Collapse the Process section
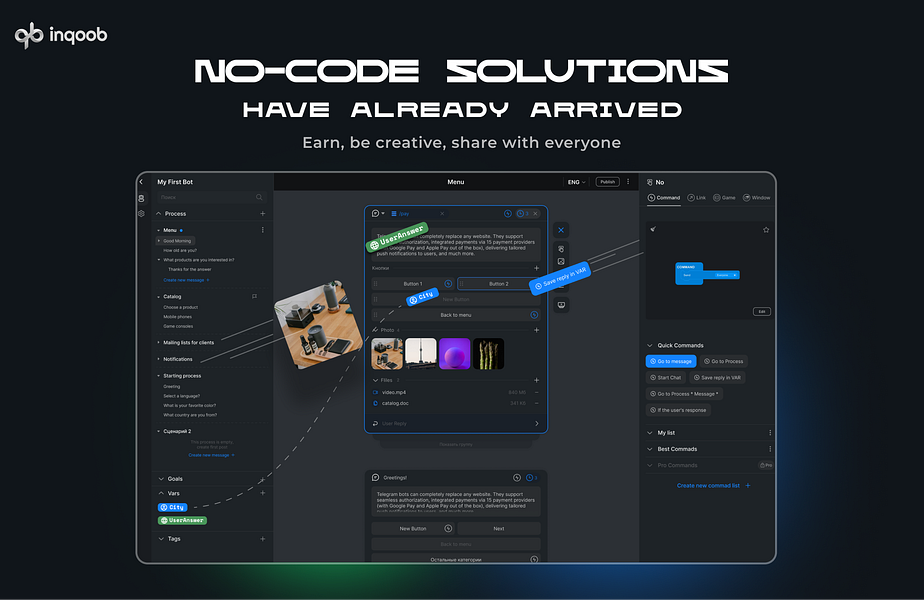 point(159,213)
